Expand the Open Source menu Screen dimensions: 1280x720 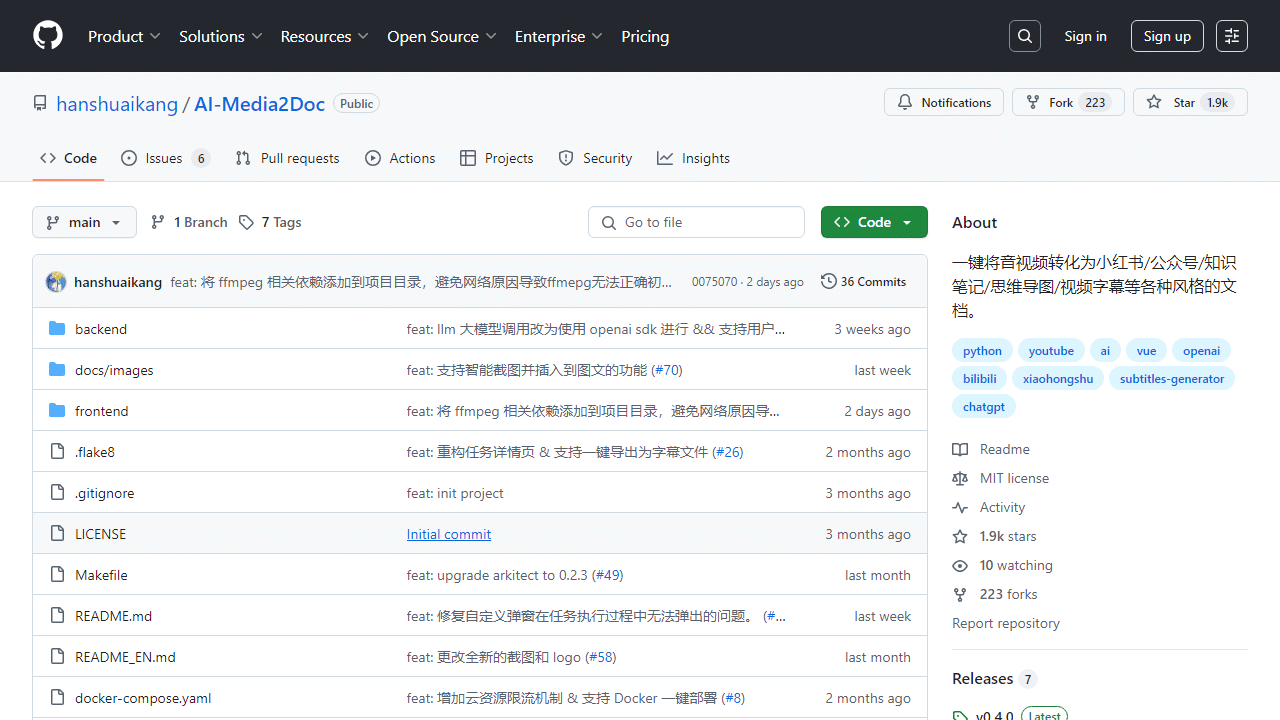tap(441, 36)
